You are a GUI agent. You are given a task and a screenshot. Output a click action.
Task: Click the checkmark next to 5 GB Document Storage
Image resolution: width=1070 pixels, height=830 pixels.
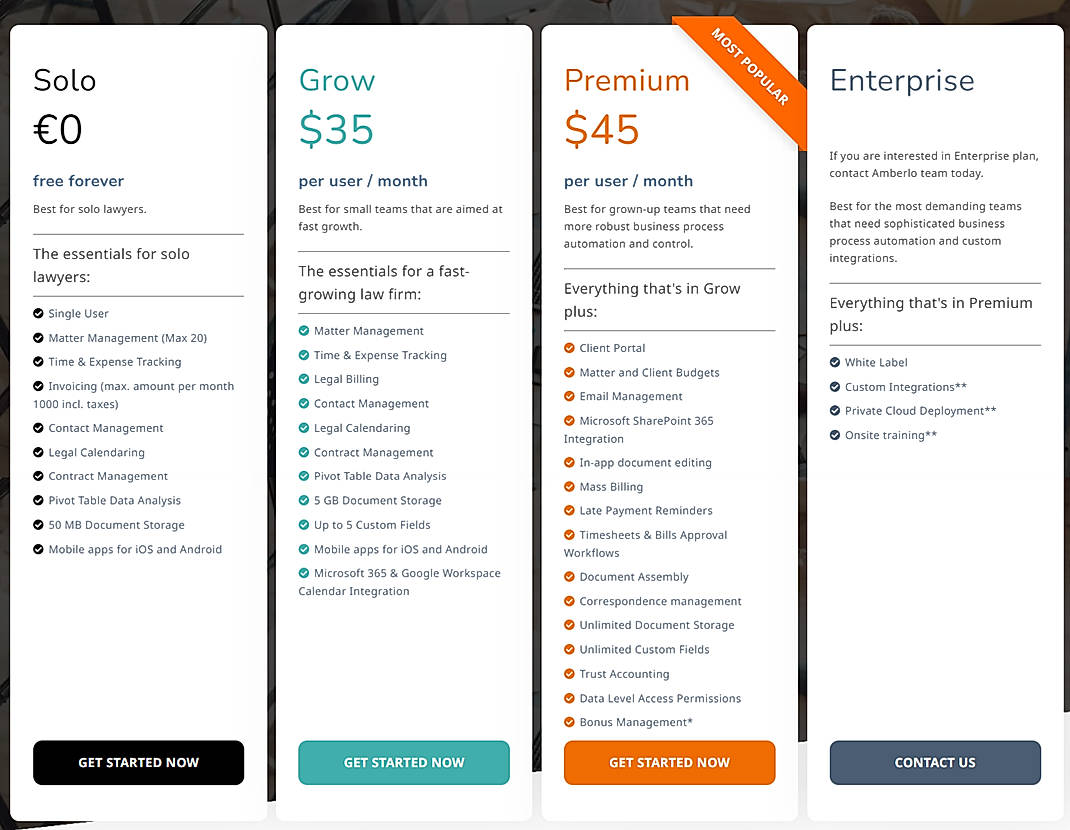[x=305, y=500]
